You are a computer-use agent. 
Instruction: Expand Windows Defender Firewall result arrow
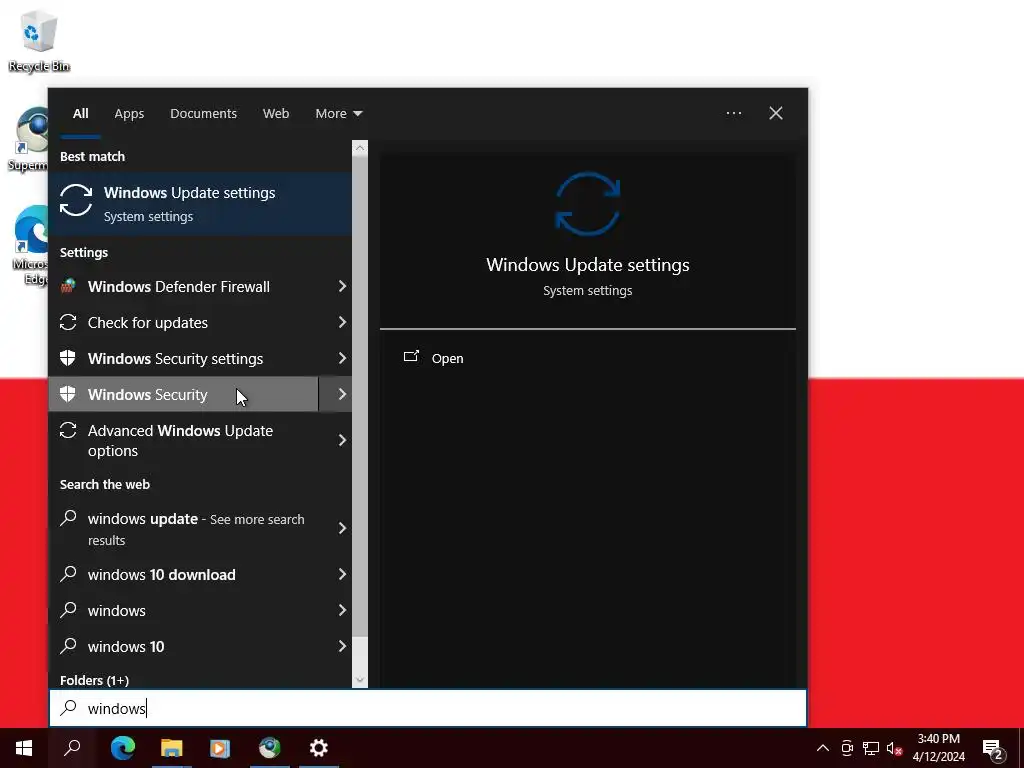pyautogui.click(x=342, y=286)
